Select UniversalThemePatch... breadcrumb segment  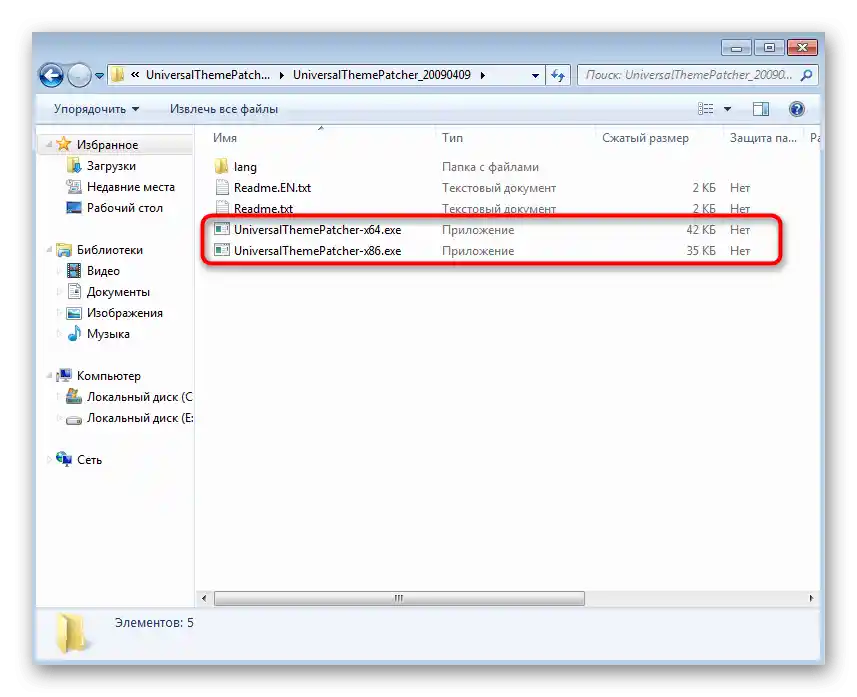click(208, 75)
